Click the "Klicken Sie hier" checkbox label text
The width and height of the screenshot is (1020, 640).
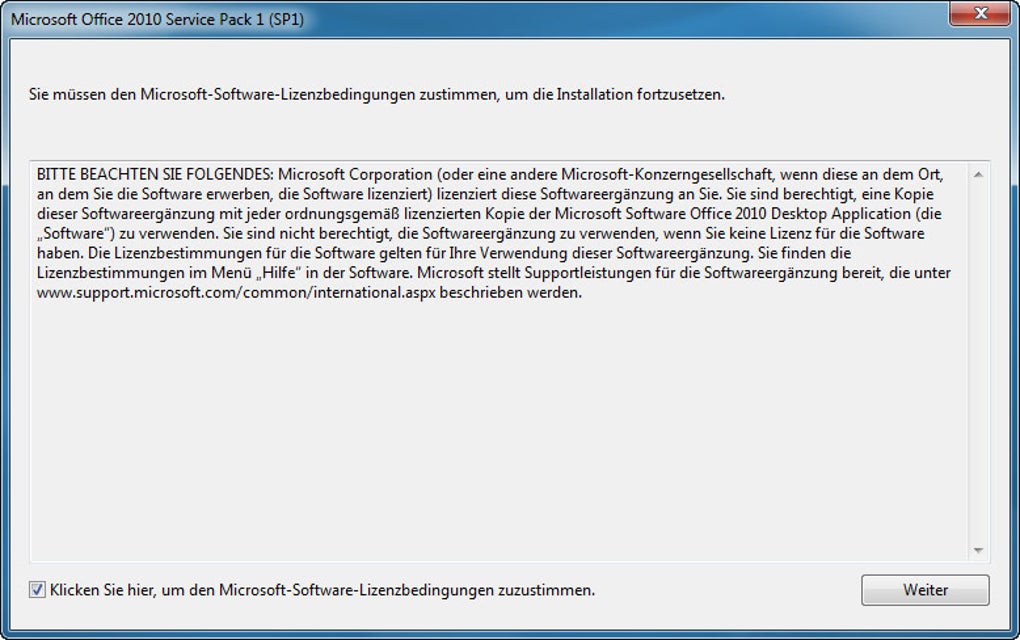click(322, 591)
